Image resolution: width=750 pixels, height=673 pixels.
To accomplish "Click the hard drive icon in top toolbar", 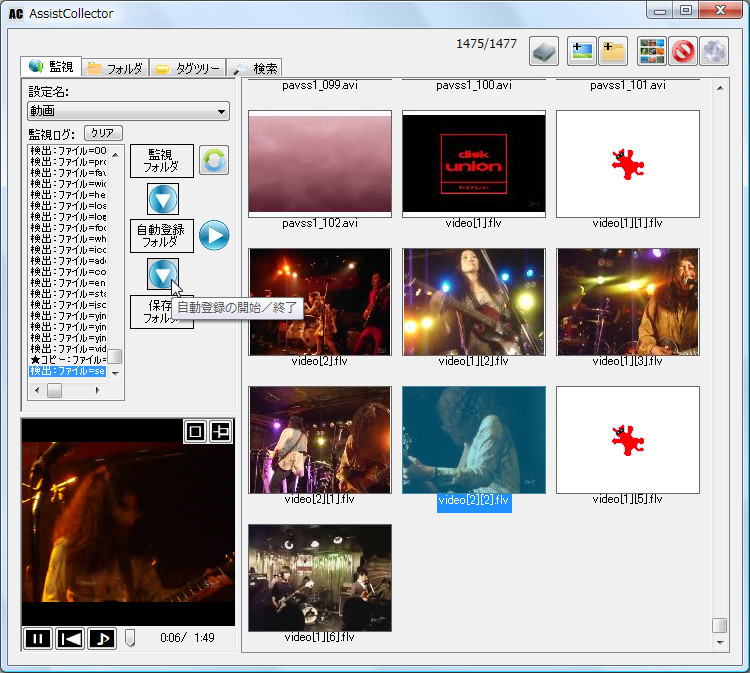I will coord(544,51).
